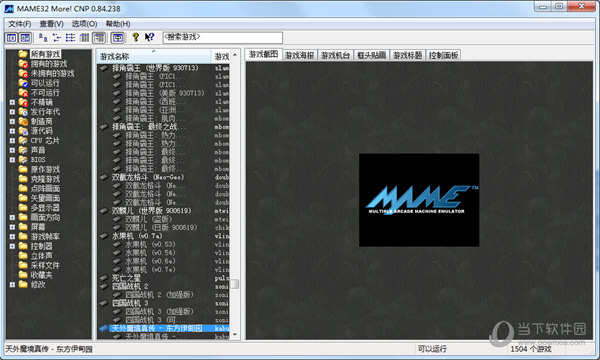600x360 pixels.
Task: Open the 点阵画面 folder
Action: coord(45,189)
